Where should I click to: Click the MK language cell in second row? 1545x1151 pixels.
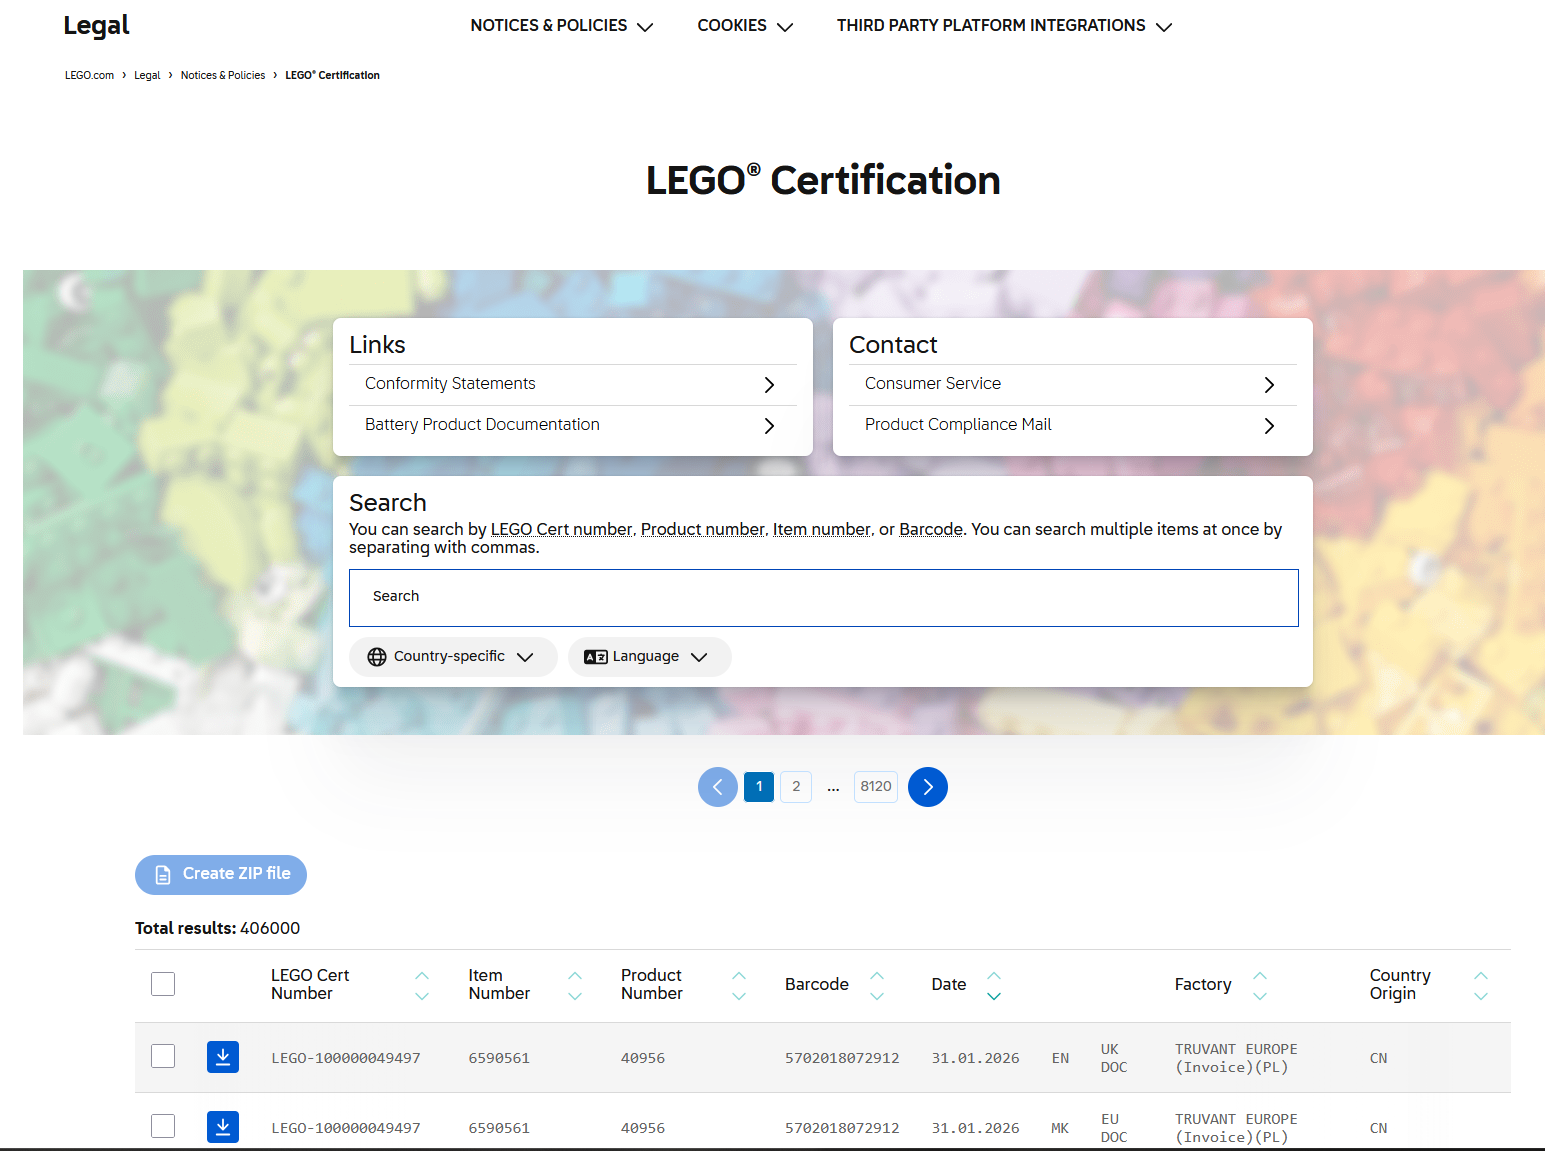coord(1060,1128)
